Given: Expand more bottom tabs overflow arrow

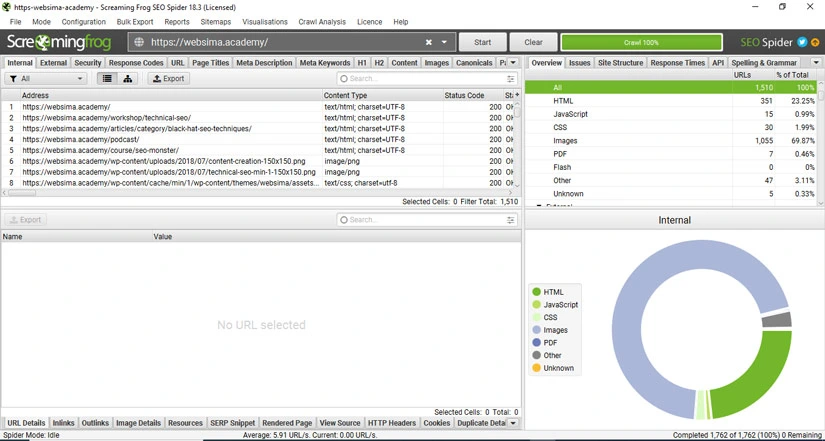Looking at the screenshot, I should click(x=514, y=423).
